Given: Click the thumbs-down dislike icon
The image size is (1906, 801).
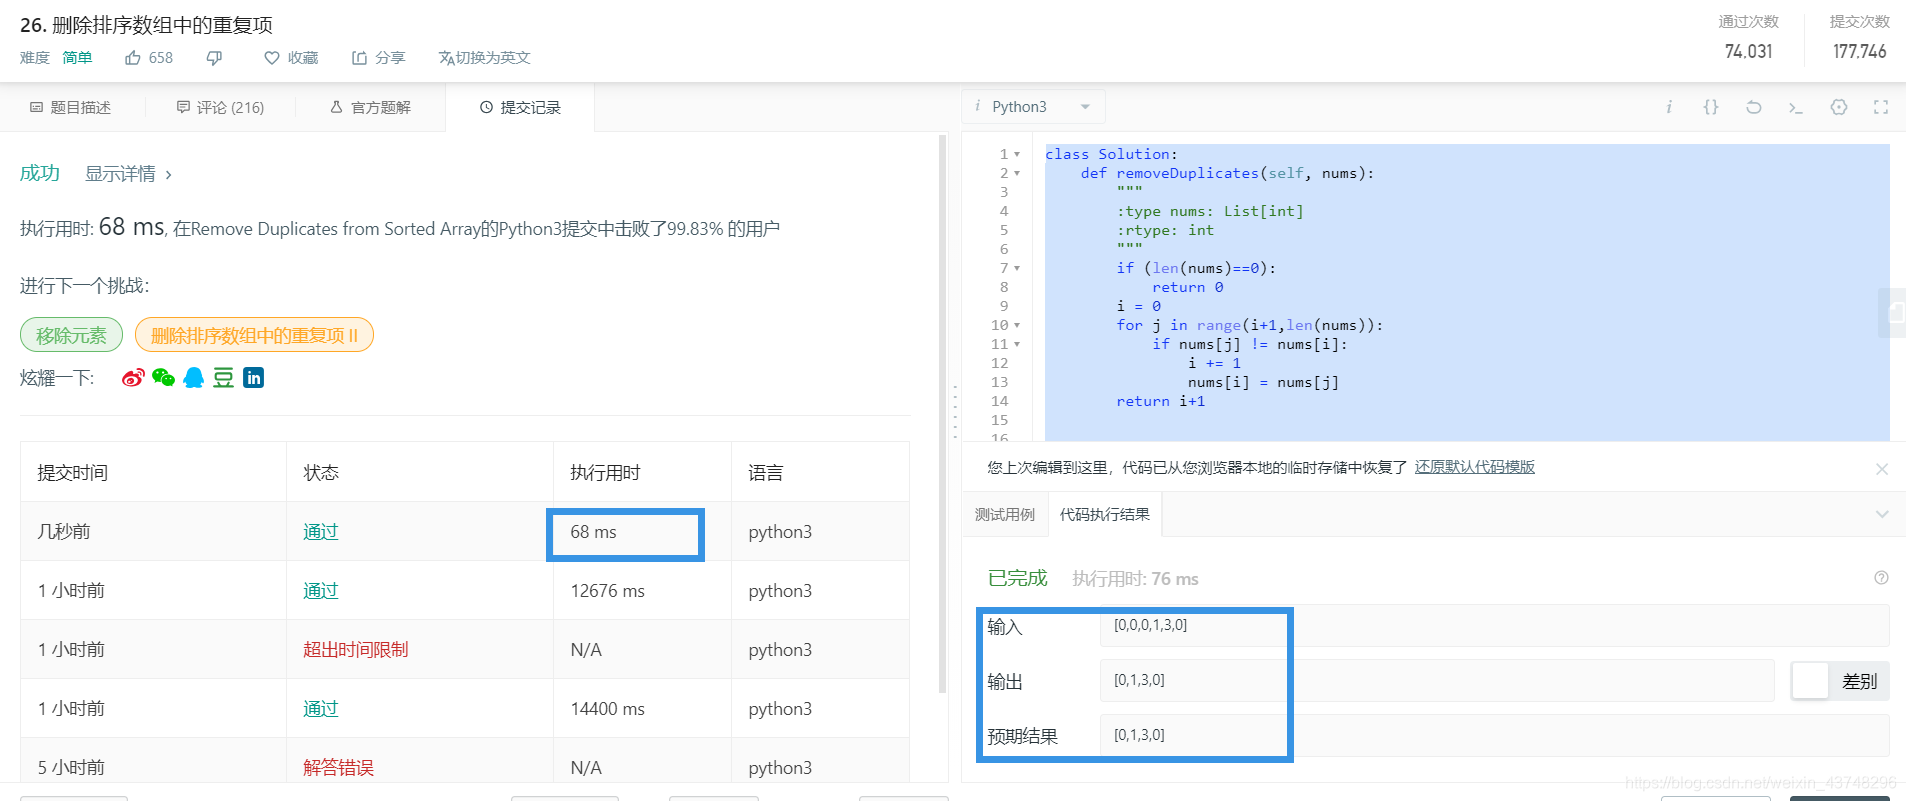Looking at the screenshot, I should (214, 58).
